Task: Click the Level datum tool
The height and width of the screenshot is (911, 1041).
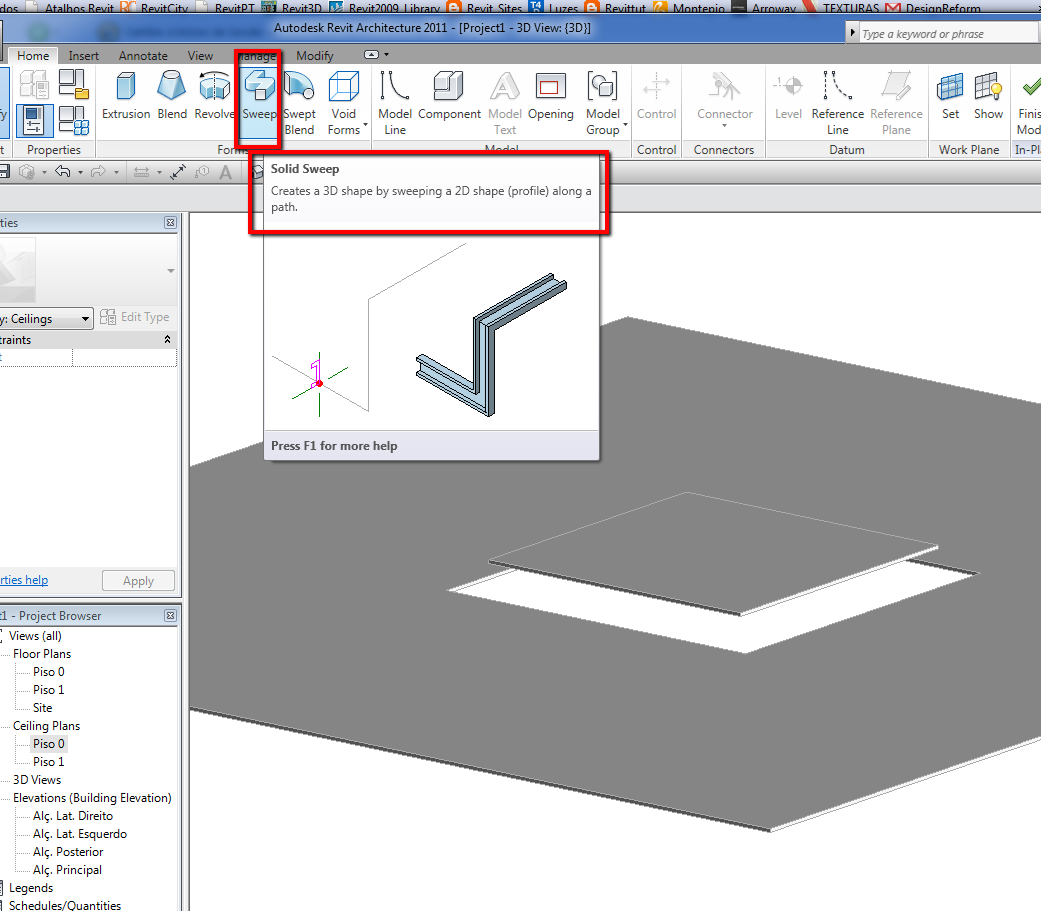Action: click(788, 96)
